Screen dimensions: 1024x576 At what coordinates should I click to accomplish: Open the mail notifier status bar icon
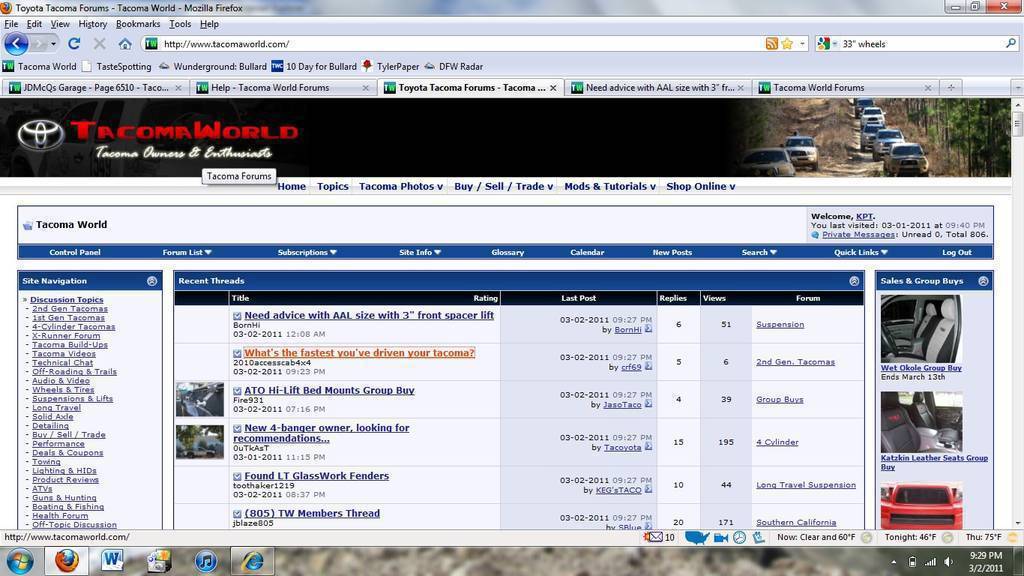[653, 537]
